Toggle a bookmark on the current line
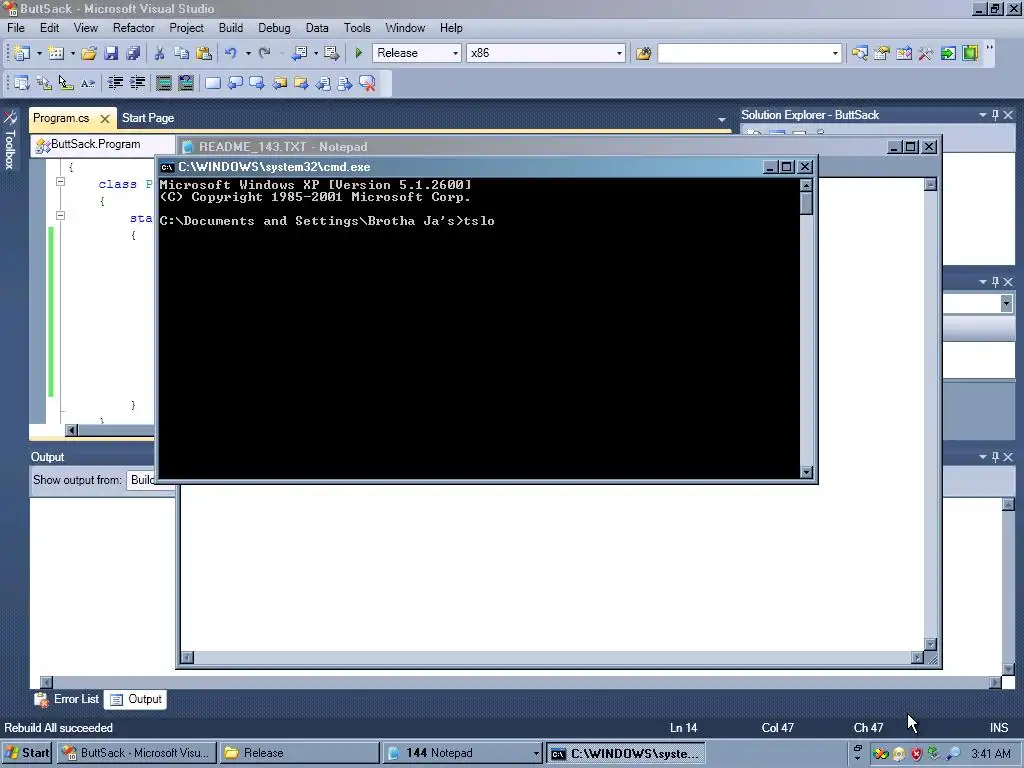Image resolution: width=1024 pixels, height=768 pixels. point(213,83)
